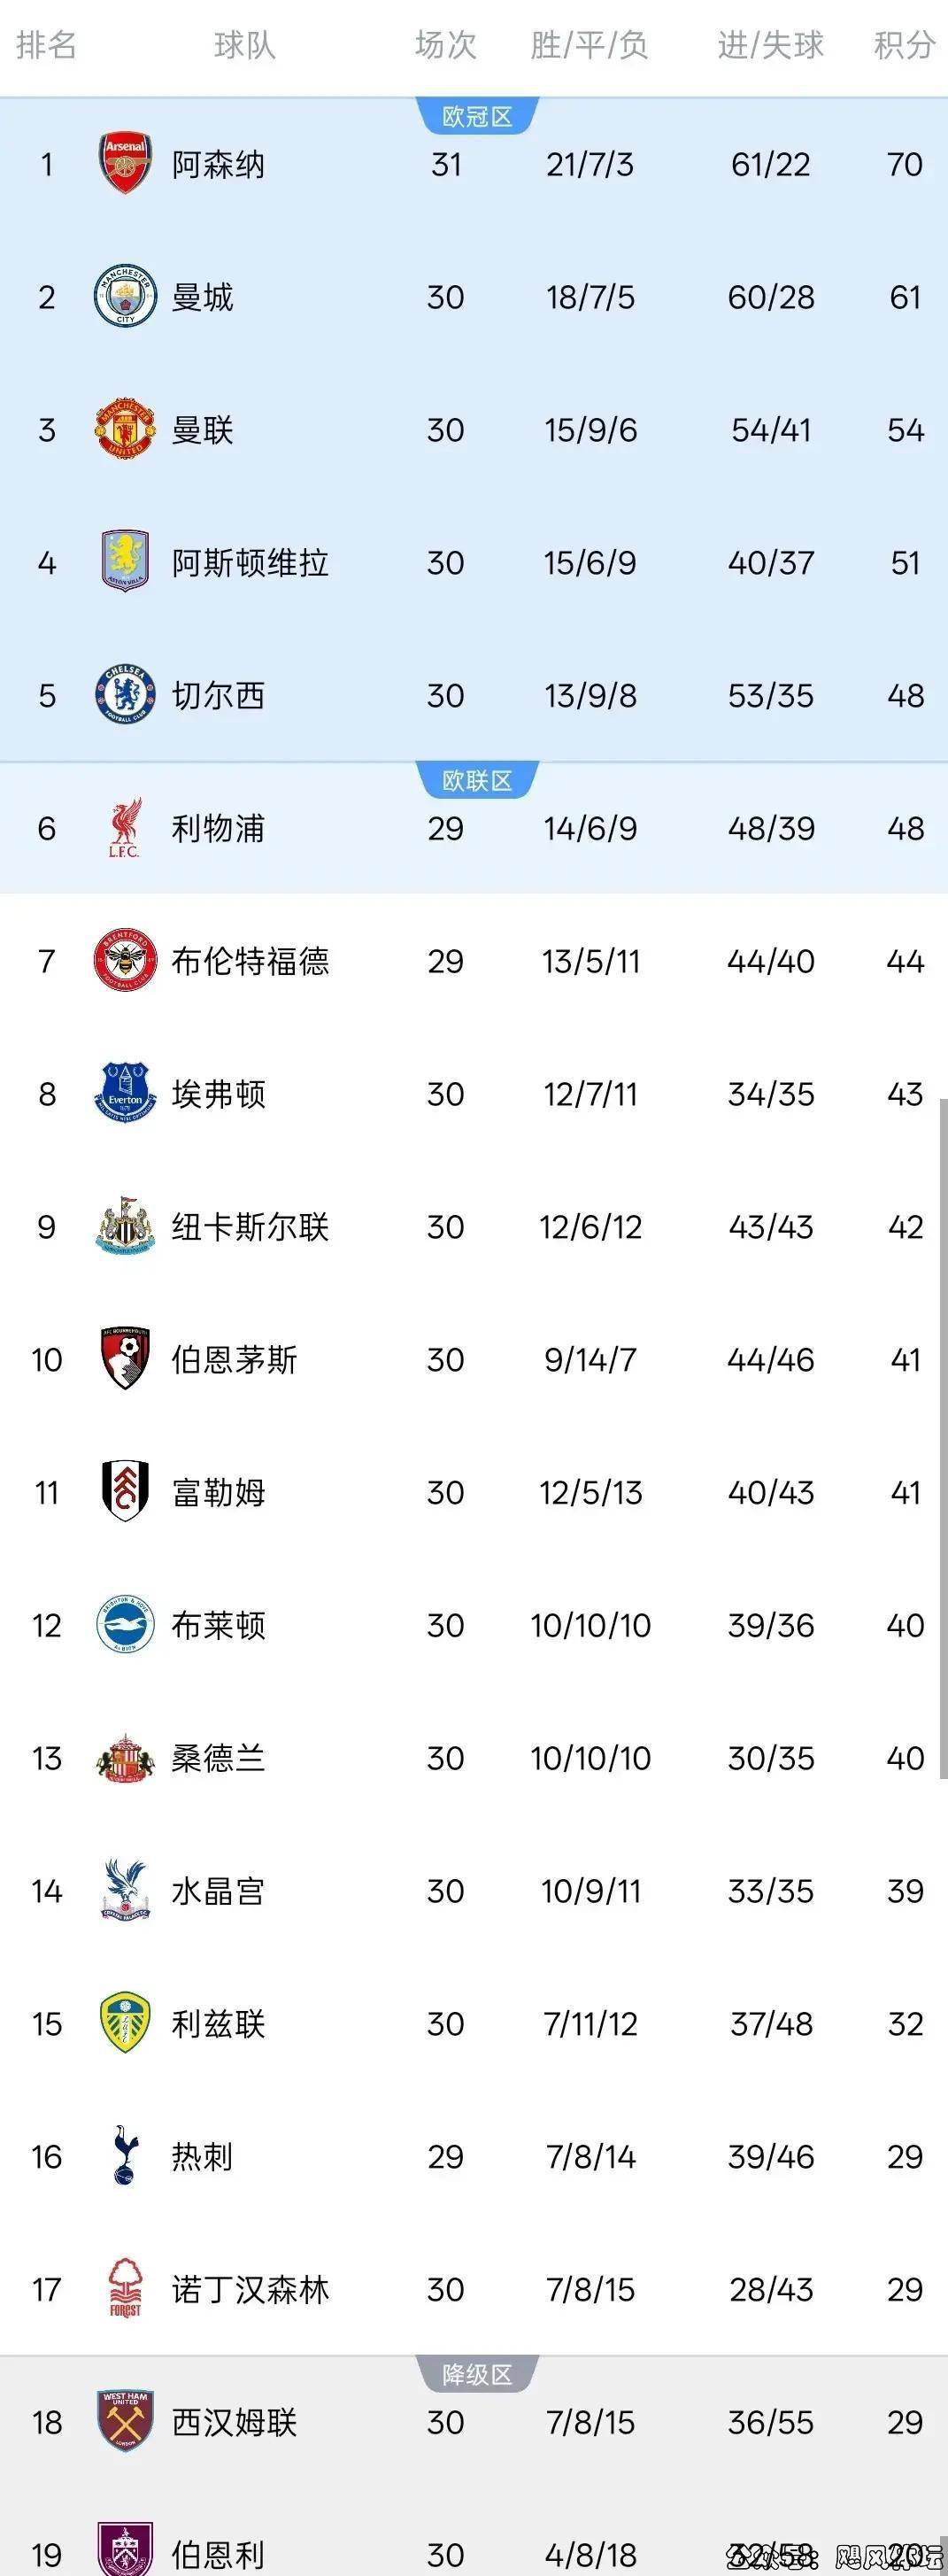
Task: Click the vertical scrollbar on right edge
Action: click(x=942, y=1438)
